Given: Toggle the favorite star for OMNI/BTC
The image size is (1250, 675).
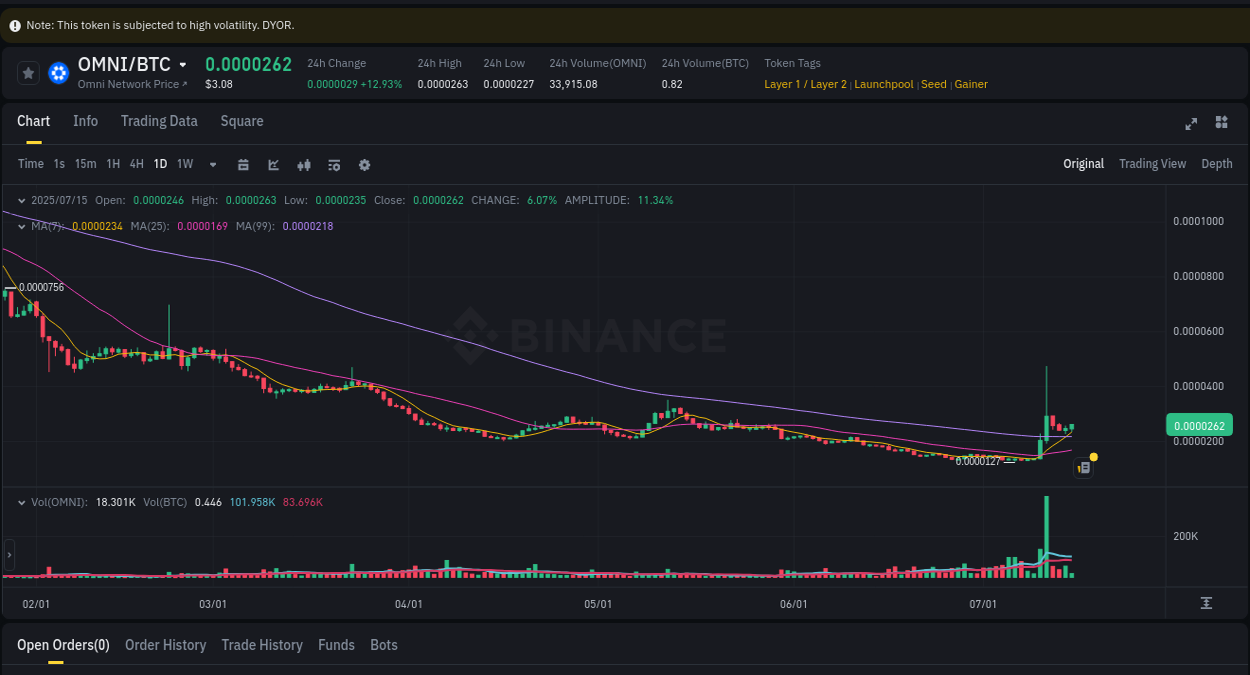Looking at the screenshot, I should 28,72.
